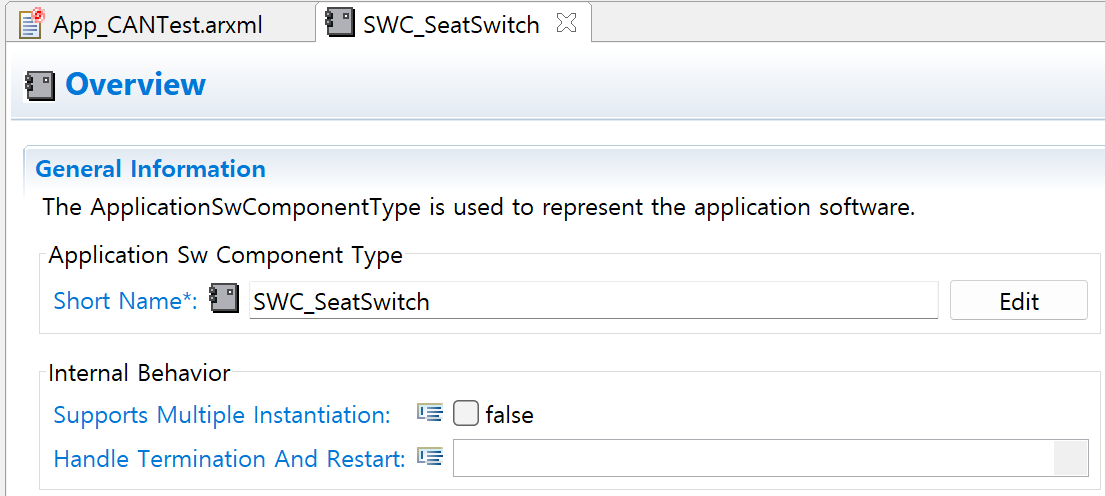The height and width of the screenshot is (496, 1105).
Task: Click the ApplicationSwComponentType description text
Action: (x=479, y=208)
